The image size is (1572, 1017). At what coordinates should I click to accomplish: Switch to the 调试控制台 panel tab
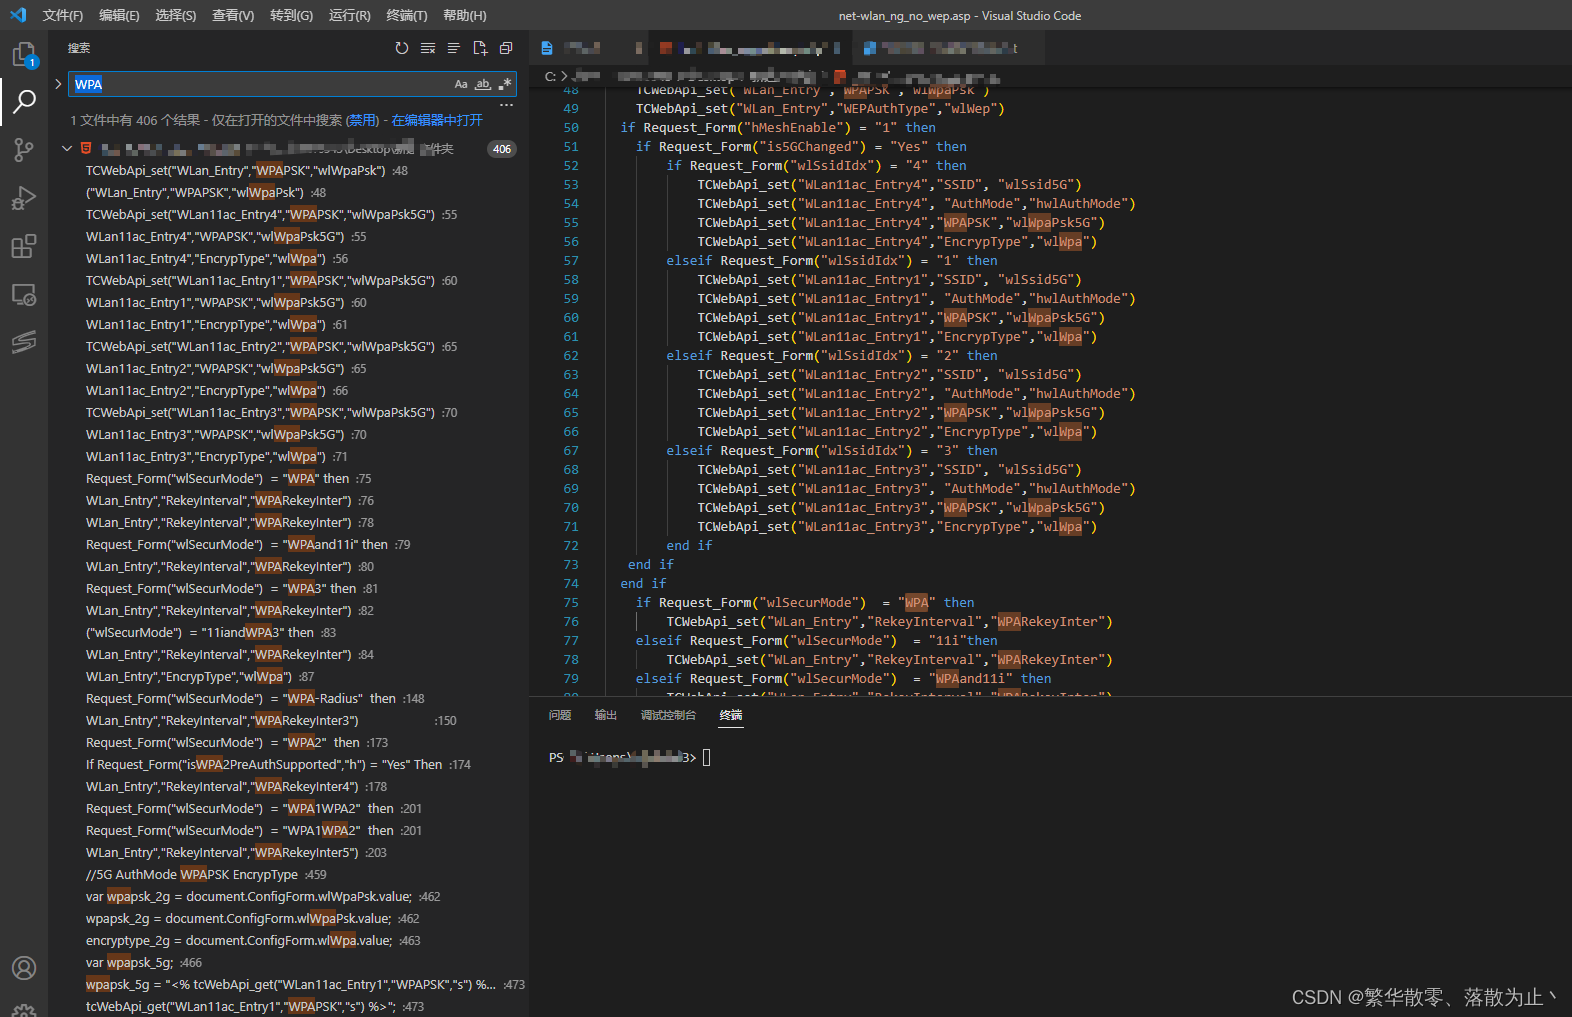point(668,715)
